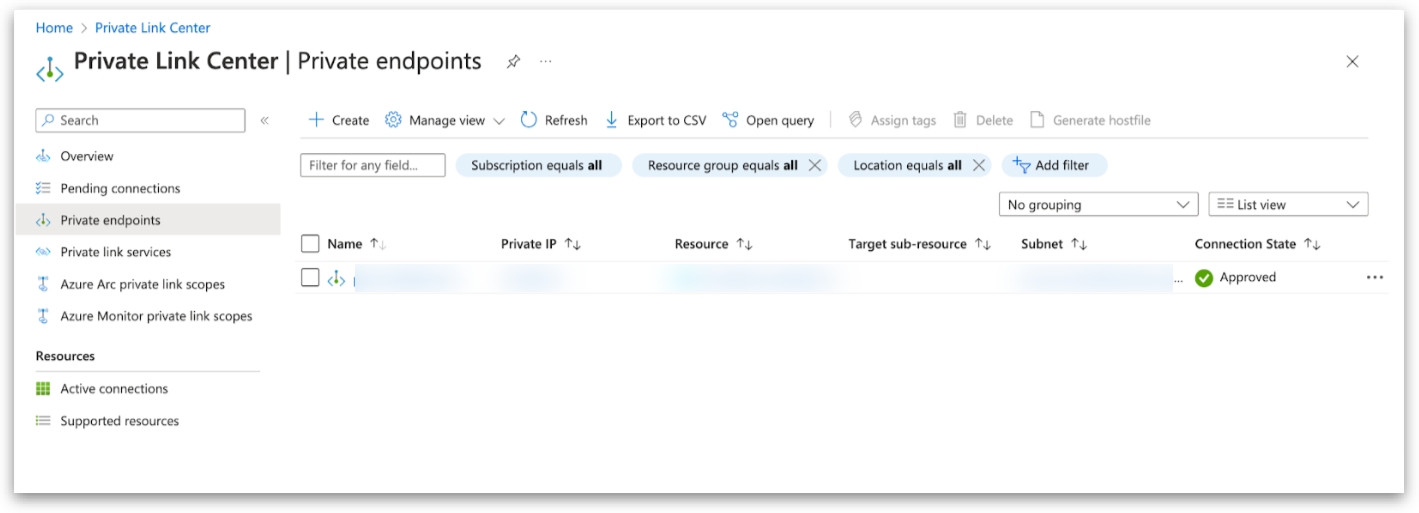The width and height of the screenshot is (1419, 513).
Task: Remove the Resource group equals all filter
Action: (815, 166)
